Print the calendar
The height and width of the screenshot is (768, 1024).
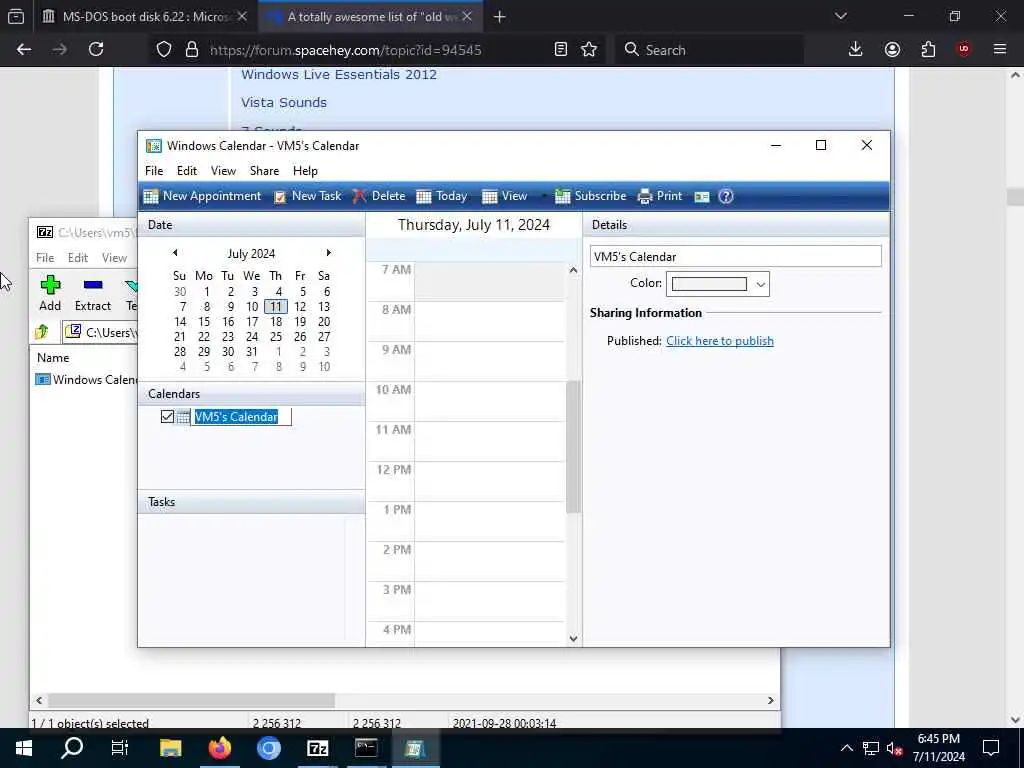660,196
